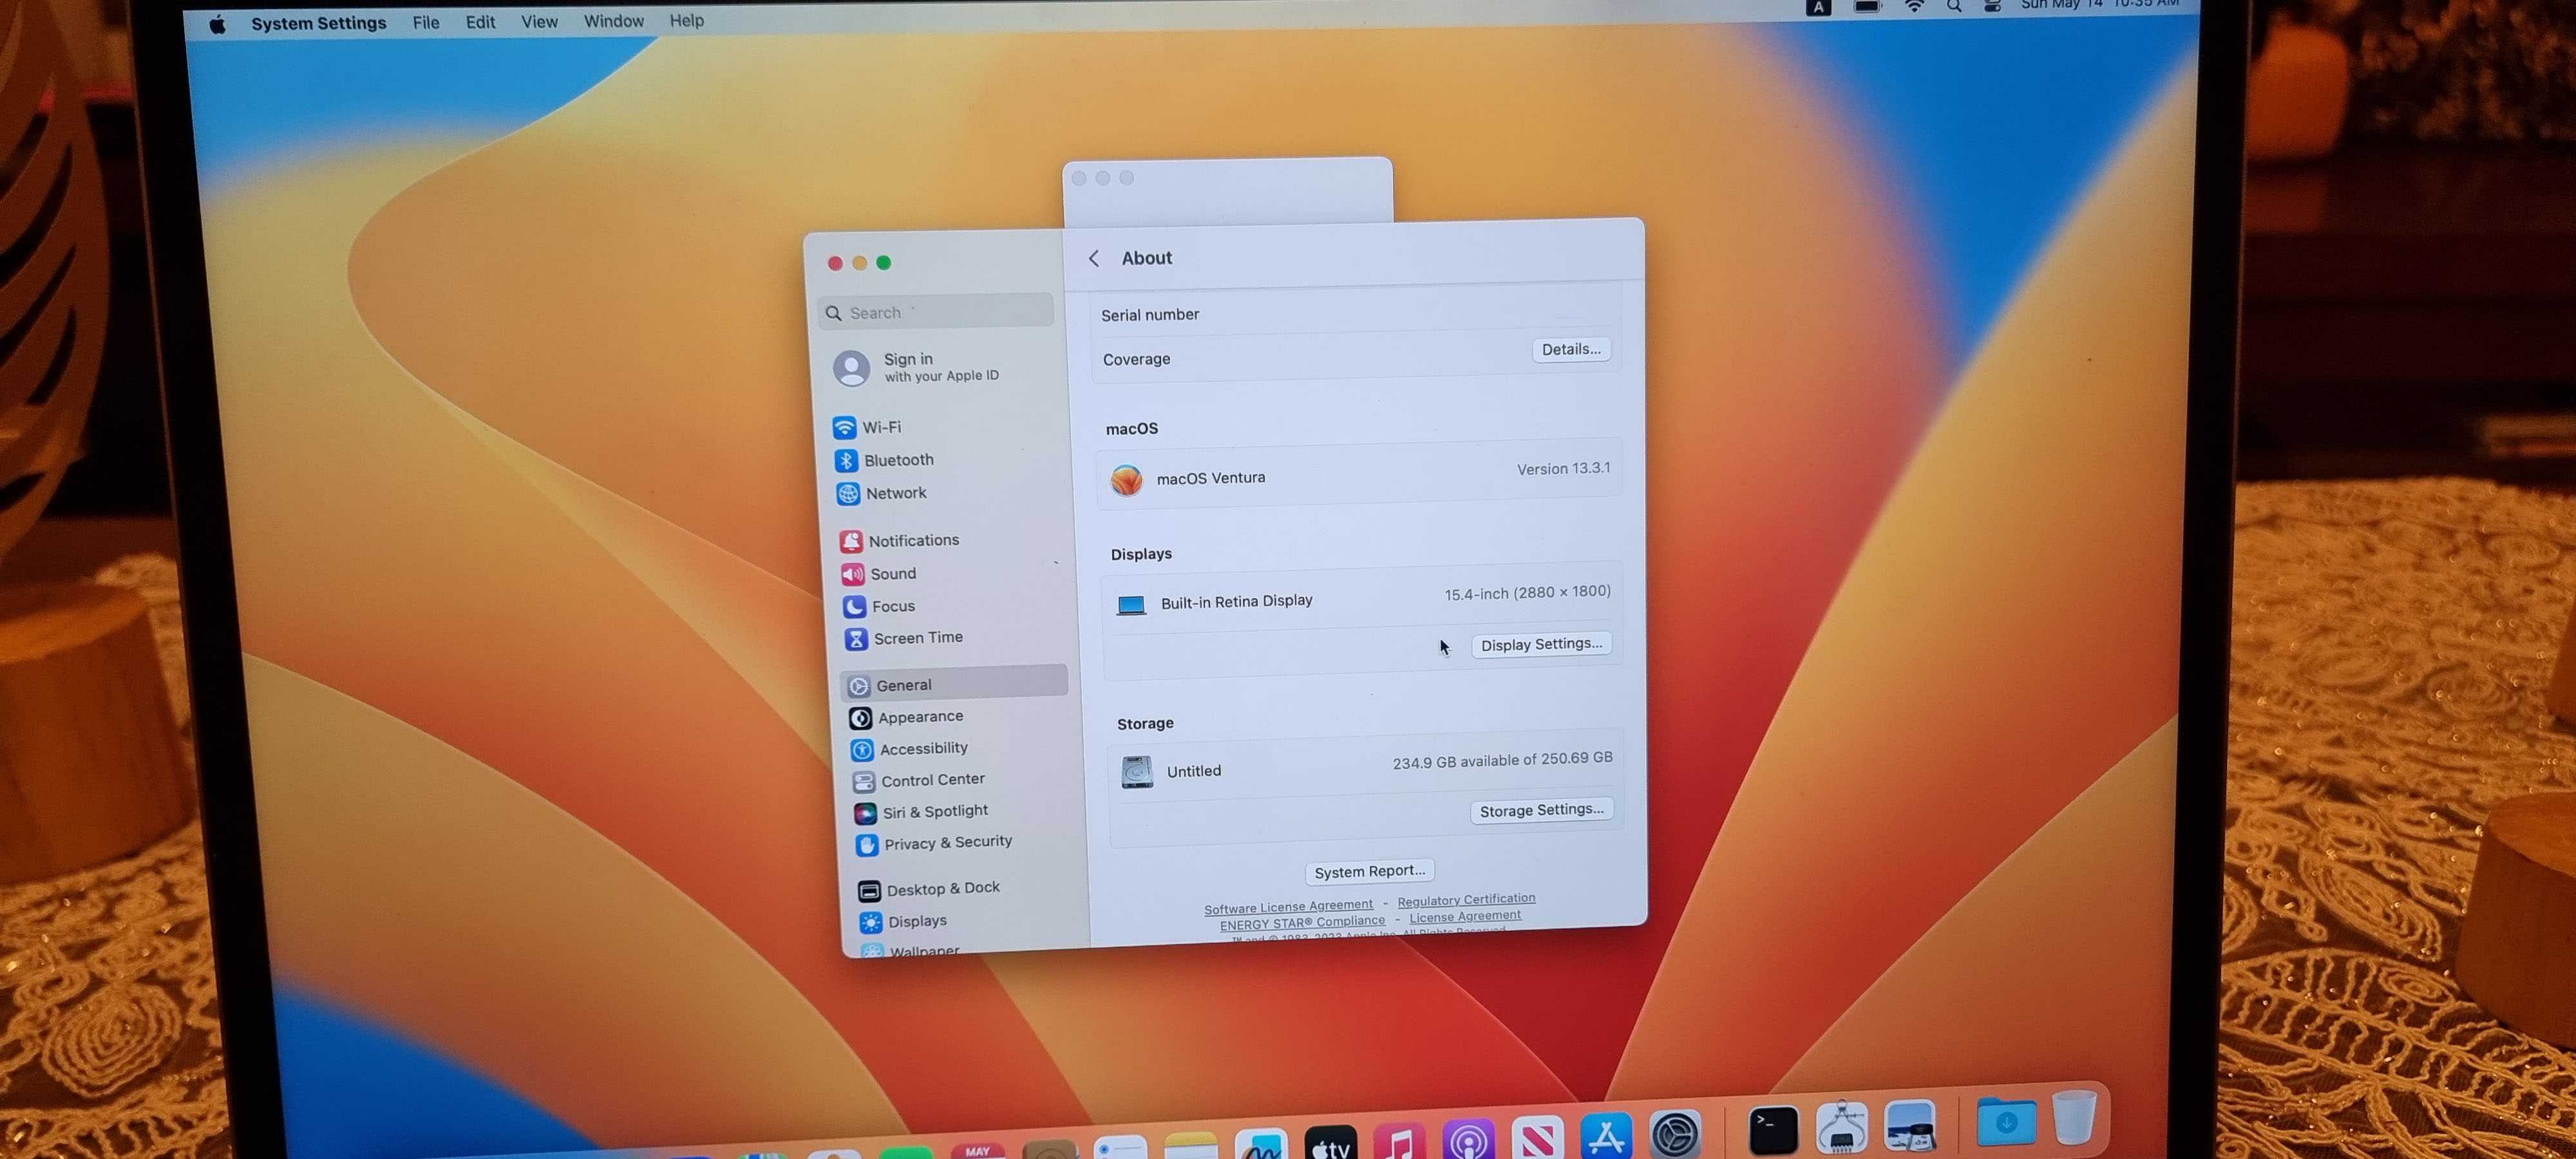The width and height of the screenshot is (2576, 1159).
Task: Click the coverage Details button
Action: tap(1570, 349)
